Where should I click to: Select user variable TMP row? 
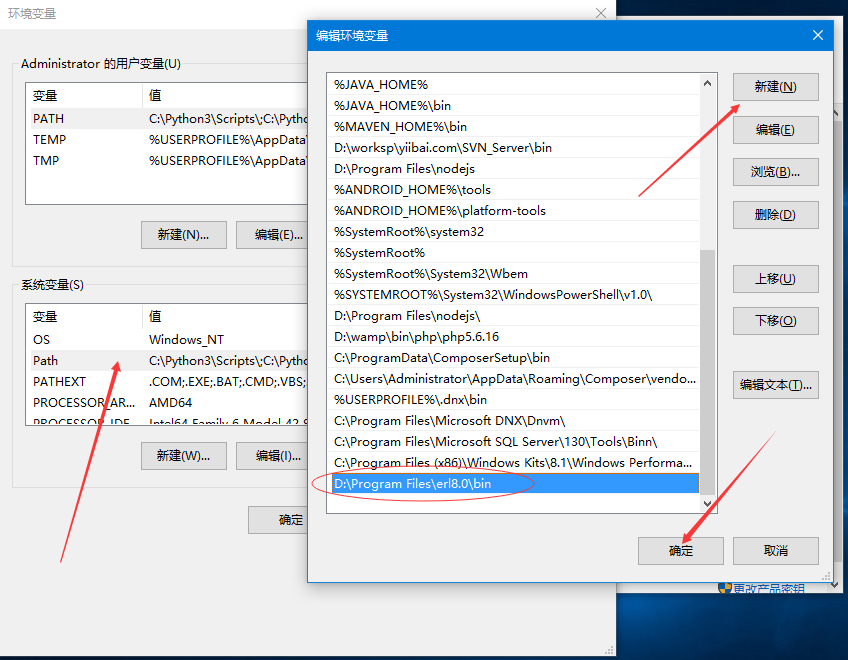click(x=167, y=161)
